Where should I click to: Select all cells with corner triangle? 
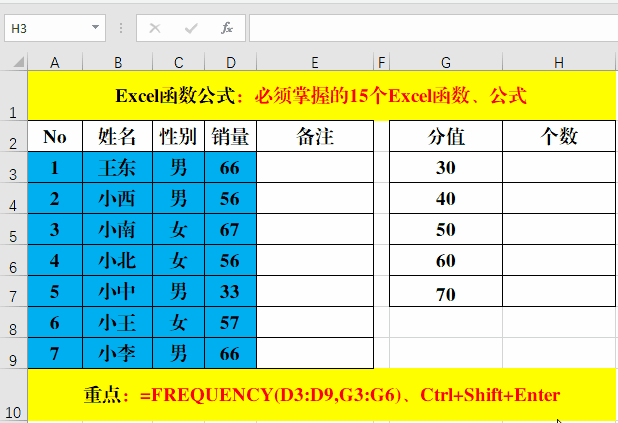(19, 62)
